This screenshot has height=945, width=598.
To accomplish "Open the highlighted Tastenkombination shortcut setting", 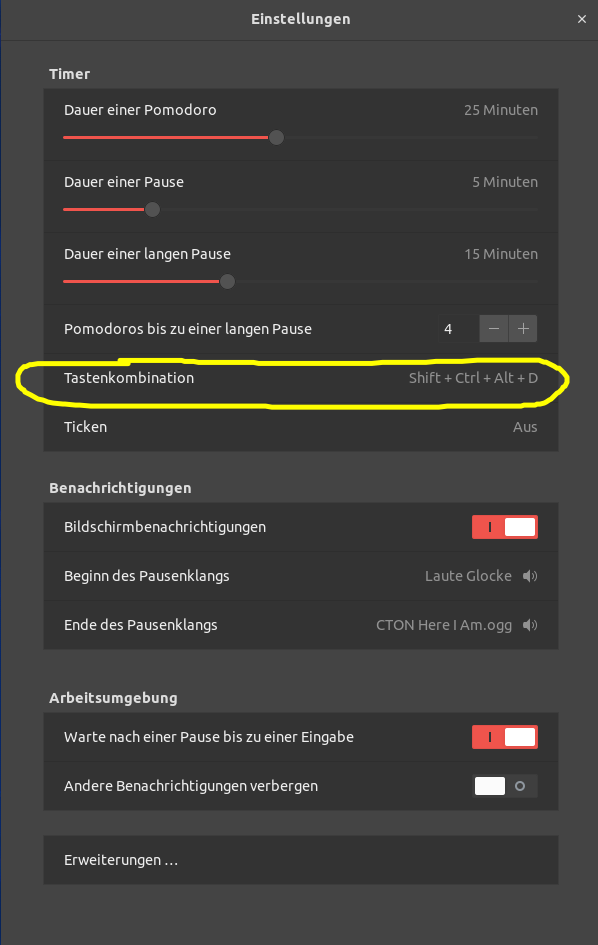I will click(x=300, y=378).
